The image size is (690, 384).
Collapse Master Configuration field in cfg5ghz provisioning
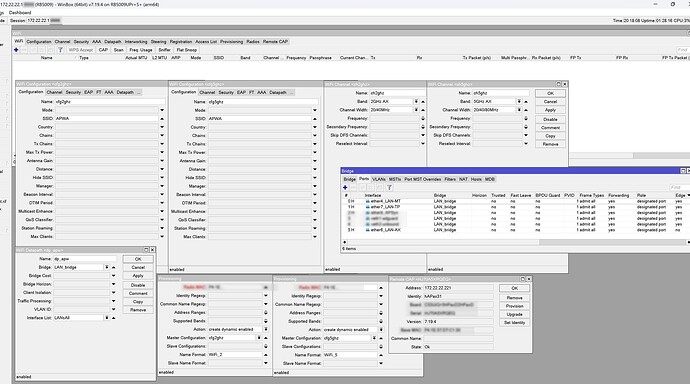click(381, 338)
